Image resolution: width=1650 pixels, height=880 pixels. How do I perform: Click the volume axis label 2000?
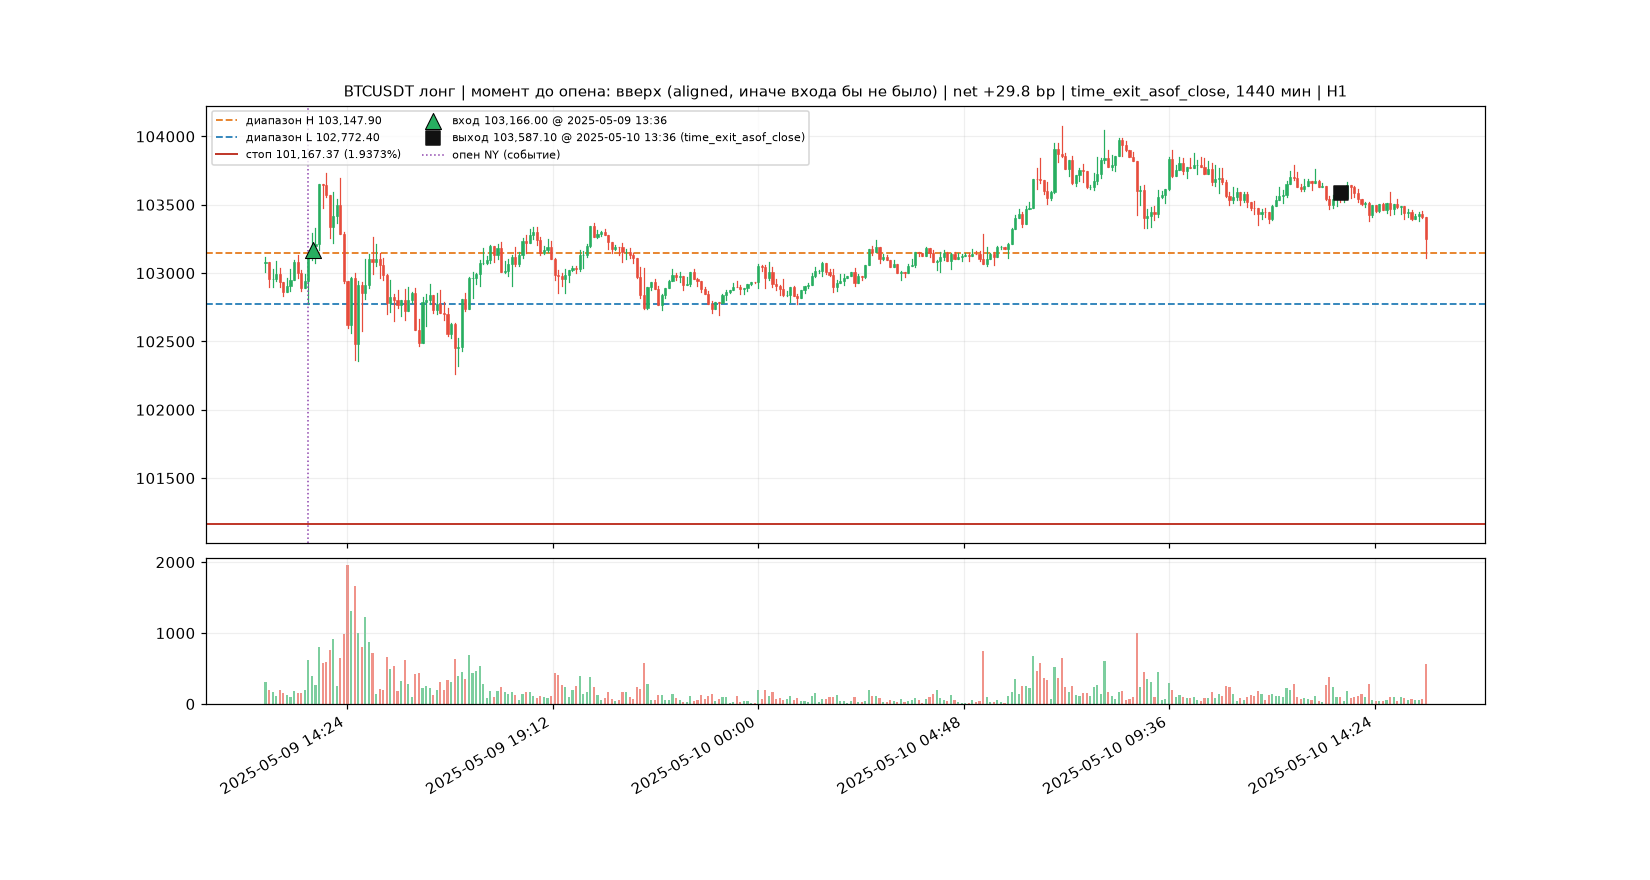(x=176, y=563)
